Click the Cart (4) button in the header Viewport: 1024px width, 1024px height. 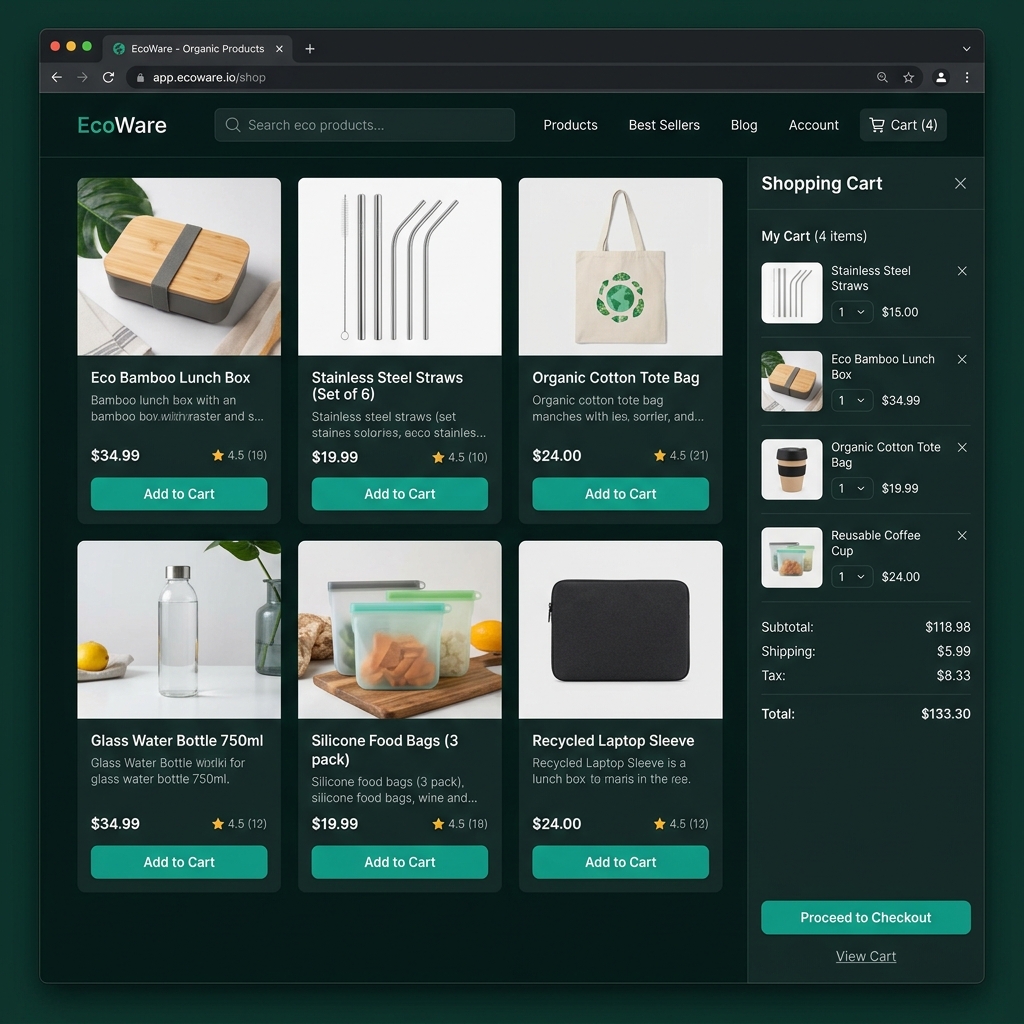(x=903, y=125)
